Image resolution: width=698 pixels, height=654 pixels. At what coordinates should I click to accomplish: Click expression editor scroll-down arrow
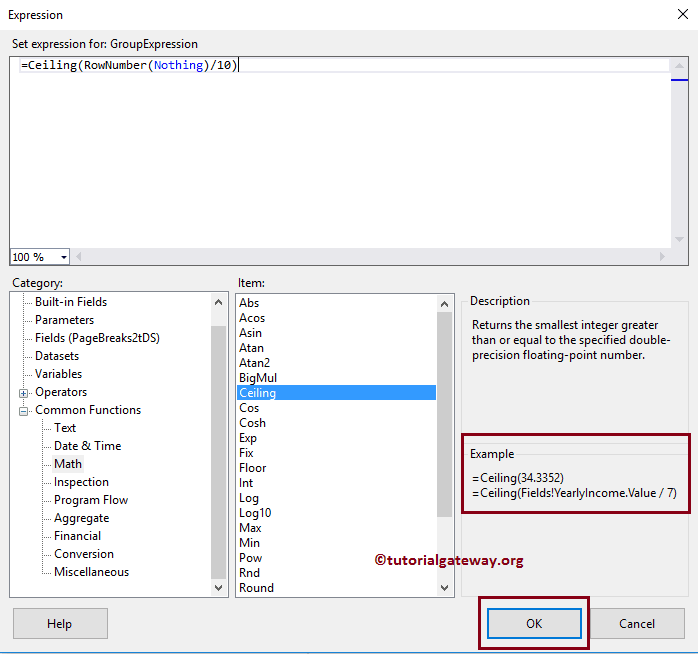[679, 240]
